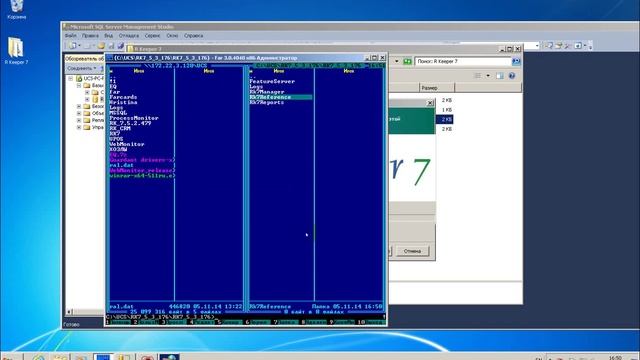Screen dimensions: 640x360
Task: Click the Save All icon in SSMS toolbar
Action: point(120,46)
